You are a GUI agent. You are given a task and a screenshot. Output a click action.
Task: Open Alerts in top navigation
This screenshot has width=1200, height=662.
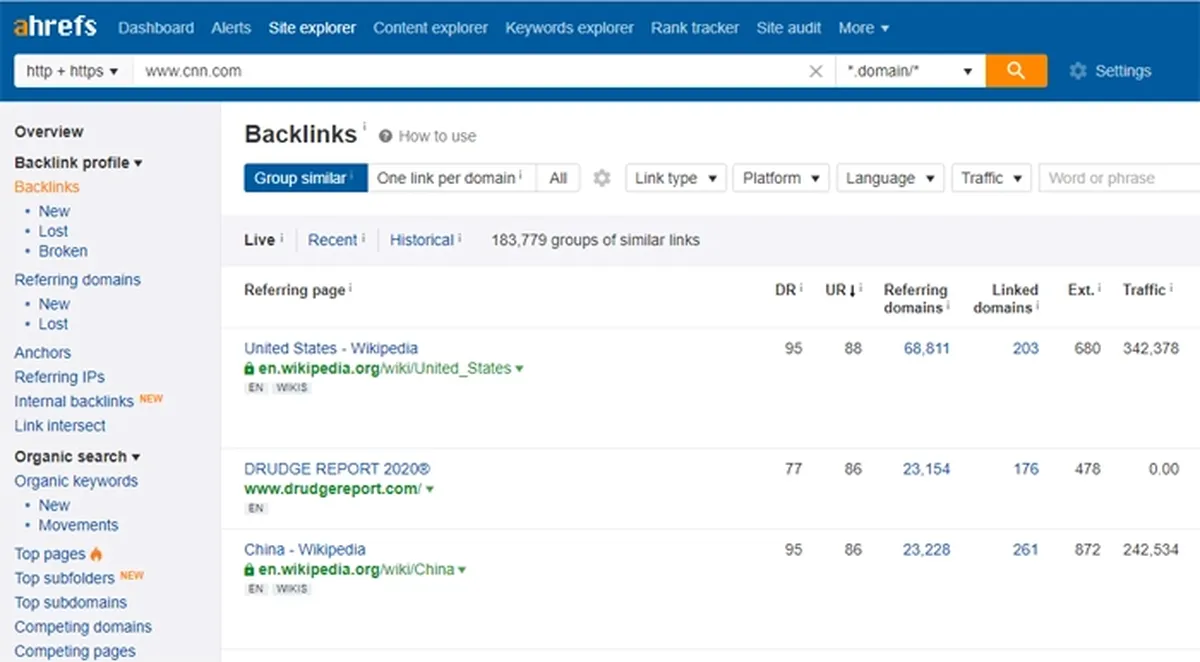point(231,28)
